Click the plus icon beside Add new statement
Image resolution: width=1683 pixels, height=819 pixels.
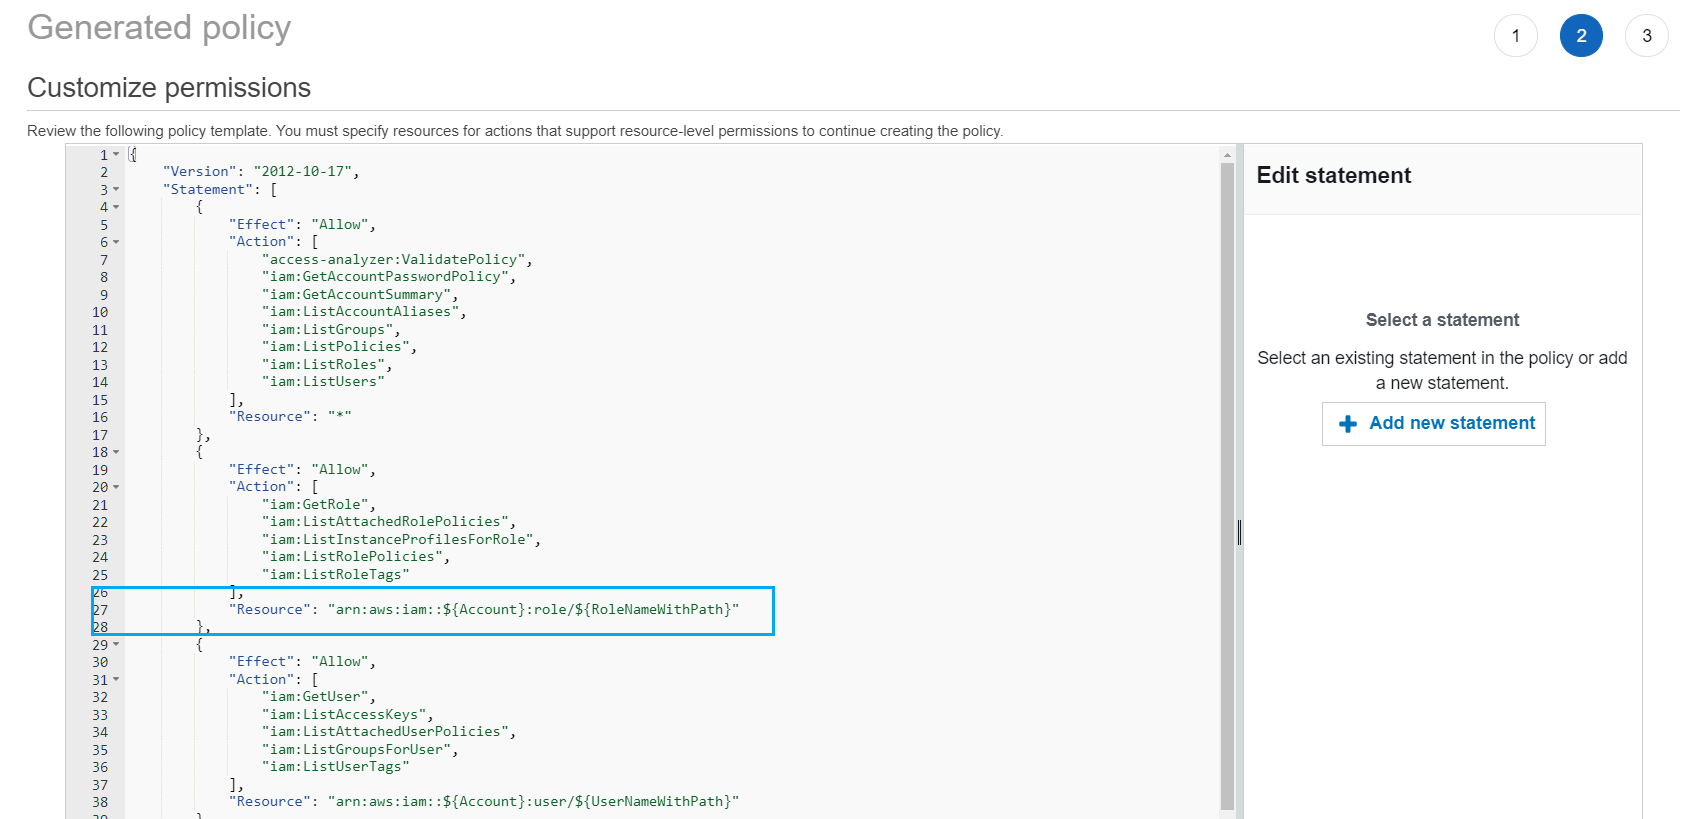1347,424
